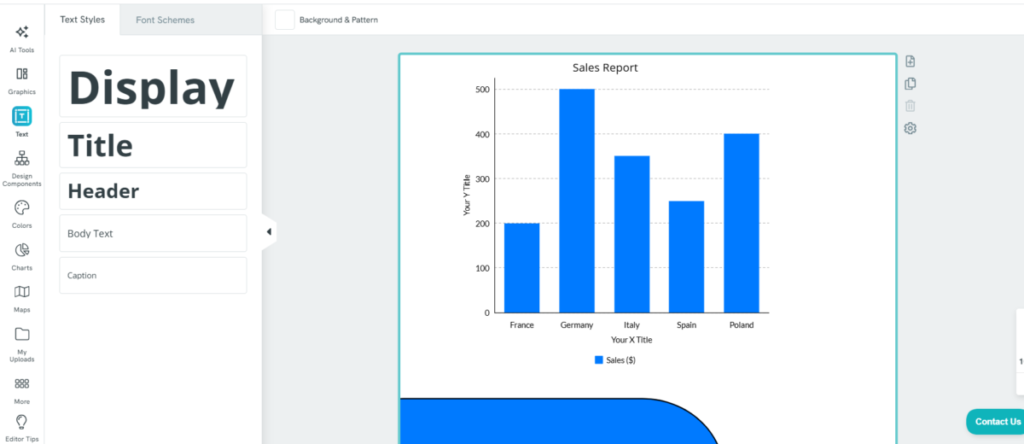This screenshot has width=1024, height=444.
Task: Open the Maps panel
Action: (21, 297)
